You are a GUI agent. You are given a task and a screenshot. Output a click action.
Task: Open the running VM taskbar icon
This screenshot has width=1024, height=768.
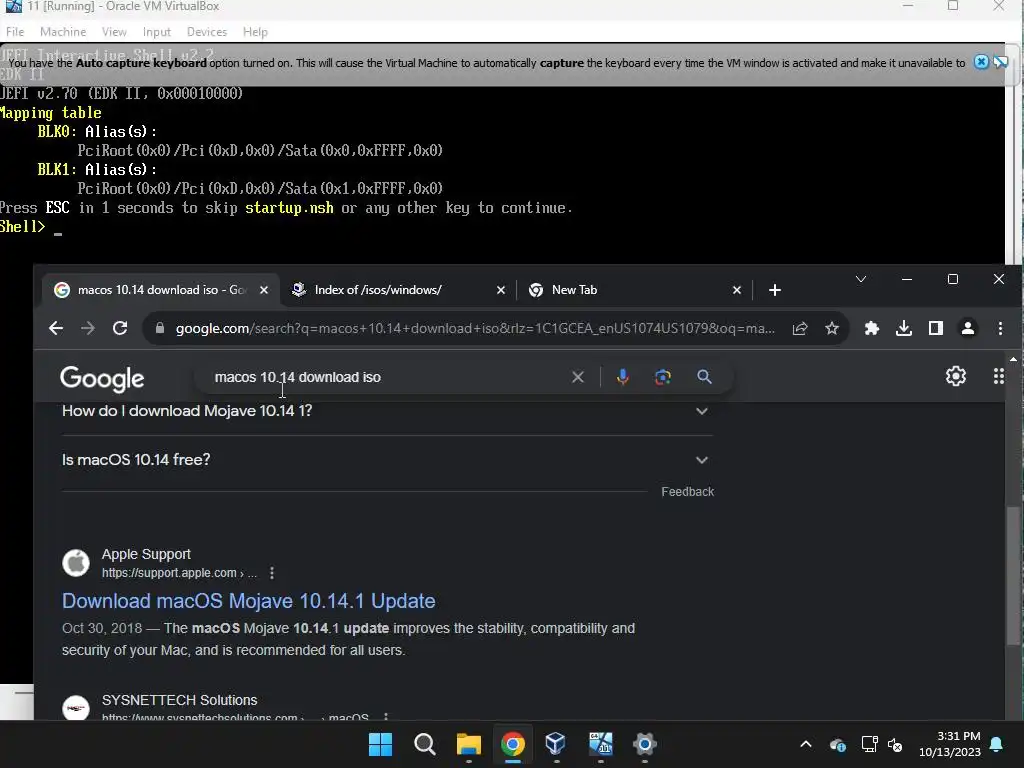600,744
